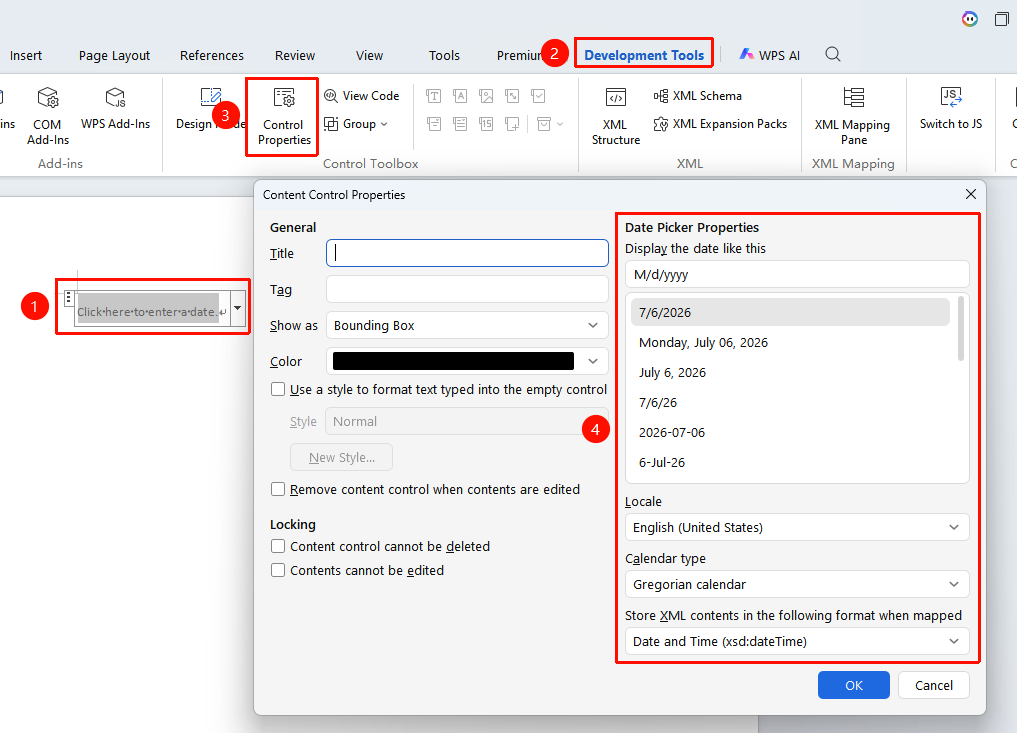Screen dimensions: 1017x733
Task: Insert a date picker content control (15 icon)
Action: pyautogui.click(x=486, y=124)
